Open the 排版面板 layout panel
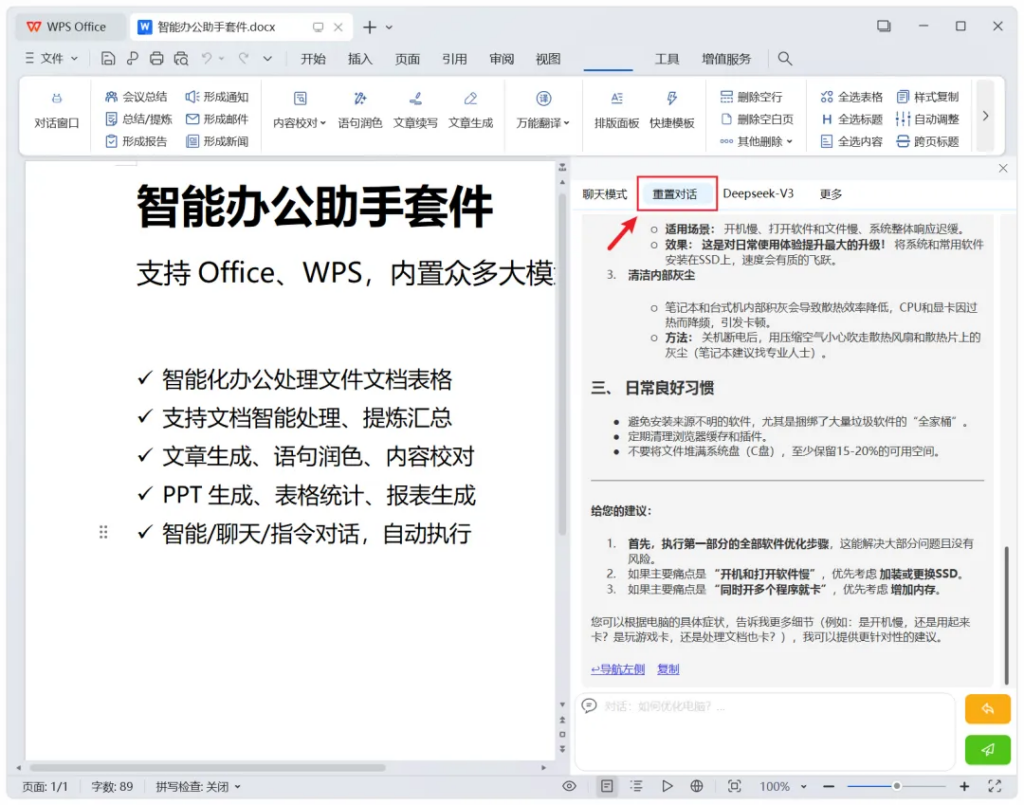 coord(616,109)
